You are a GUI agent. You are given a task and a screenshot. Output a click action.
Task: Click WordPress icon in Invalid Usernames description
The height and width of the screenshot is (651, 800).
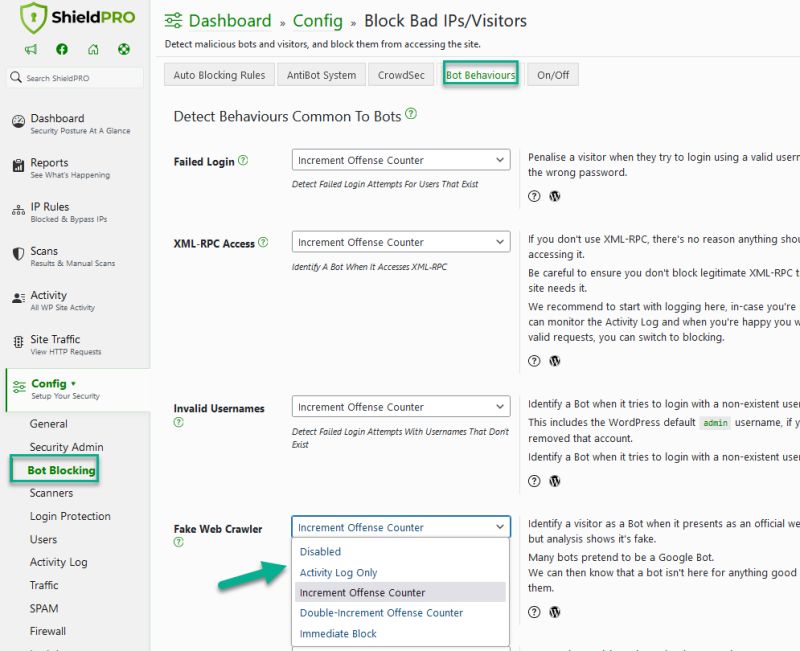[x=555, y=481]
